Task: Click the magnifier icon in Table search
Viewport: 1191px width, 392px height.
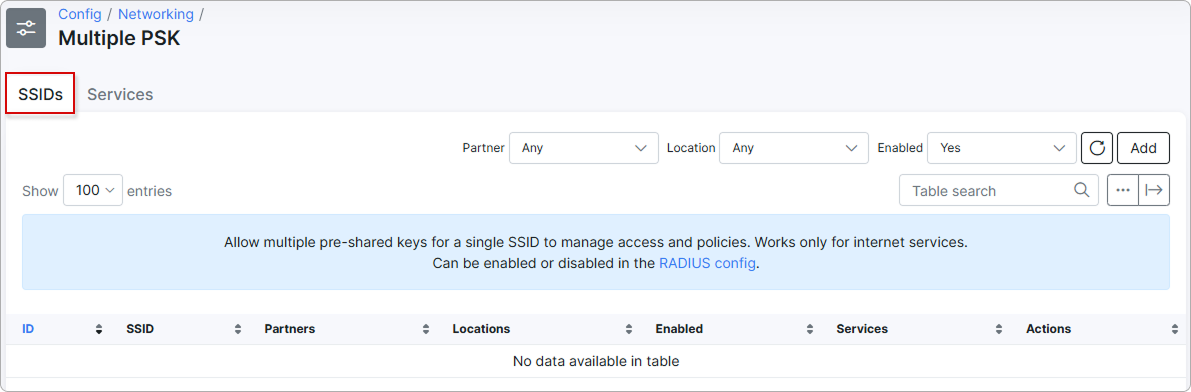Action: [1082, 190]
